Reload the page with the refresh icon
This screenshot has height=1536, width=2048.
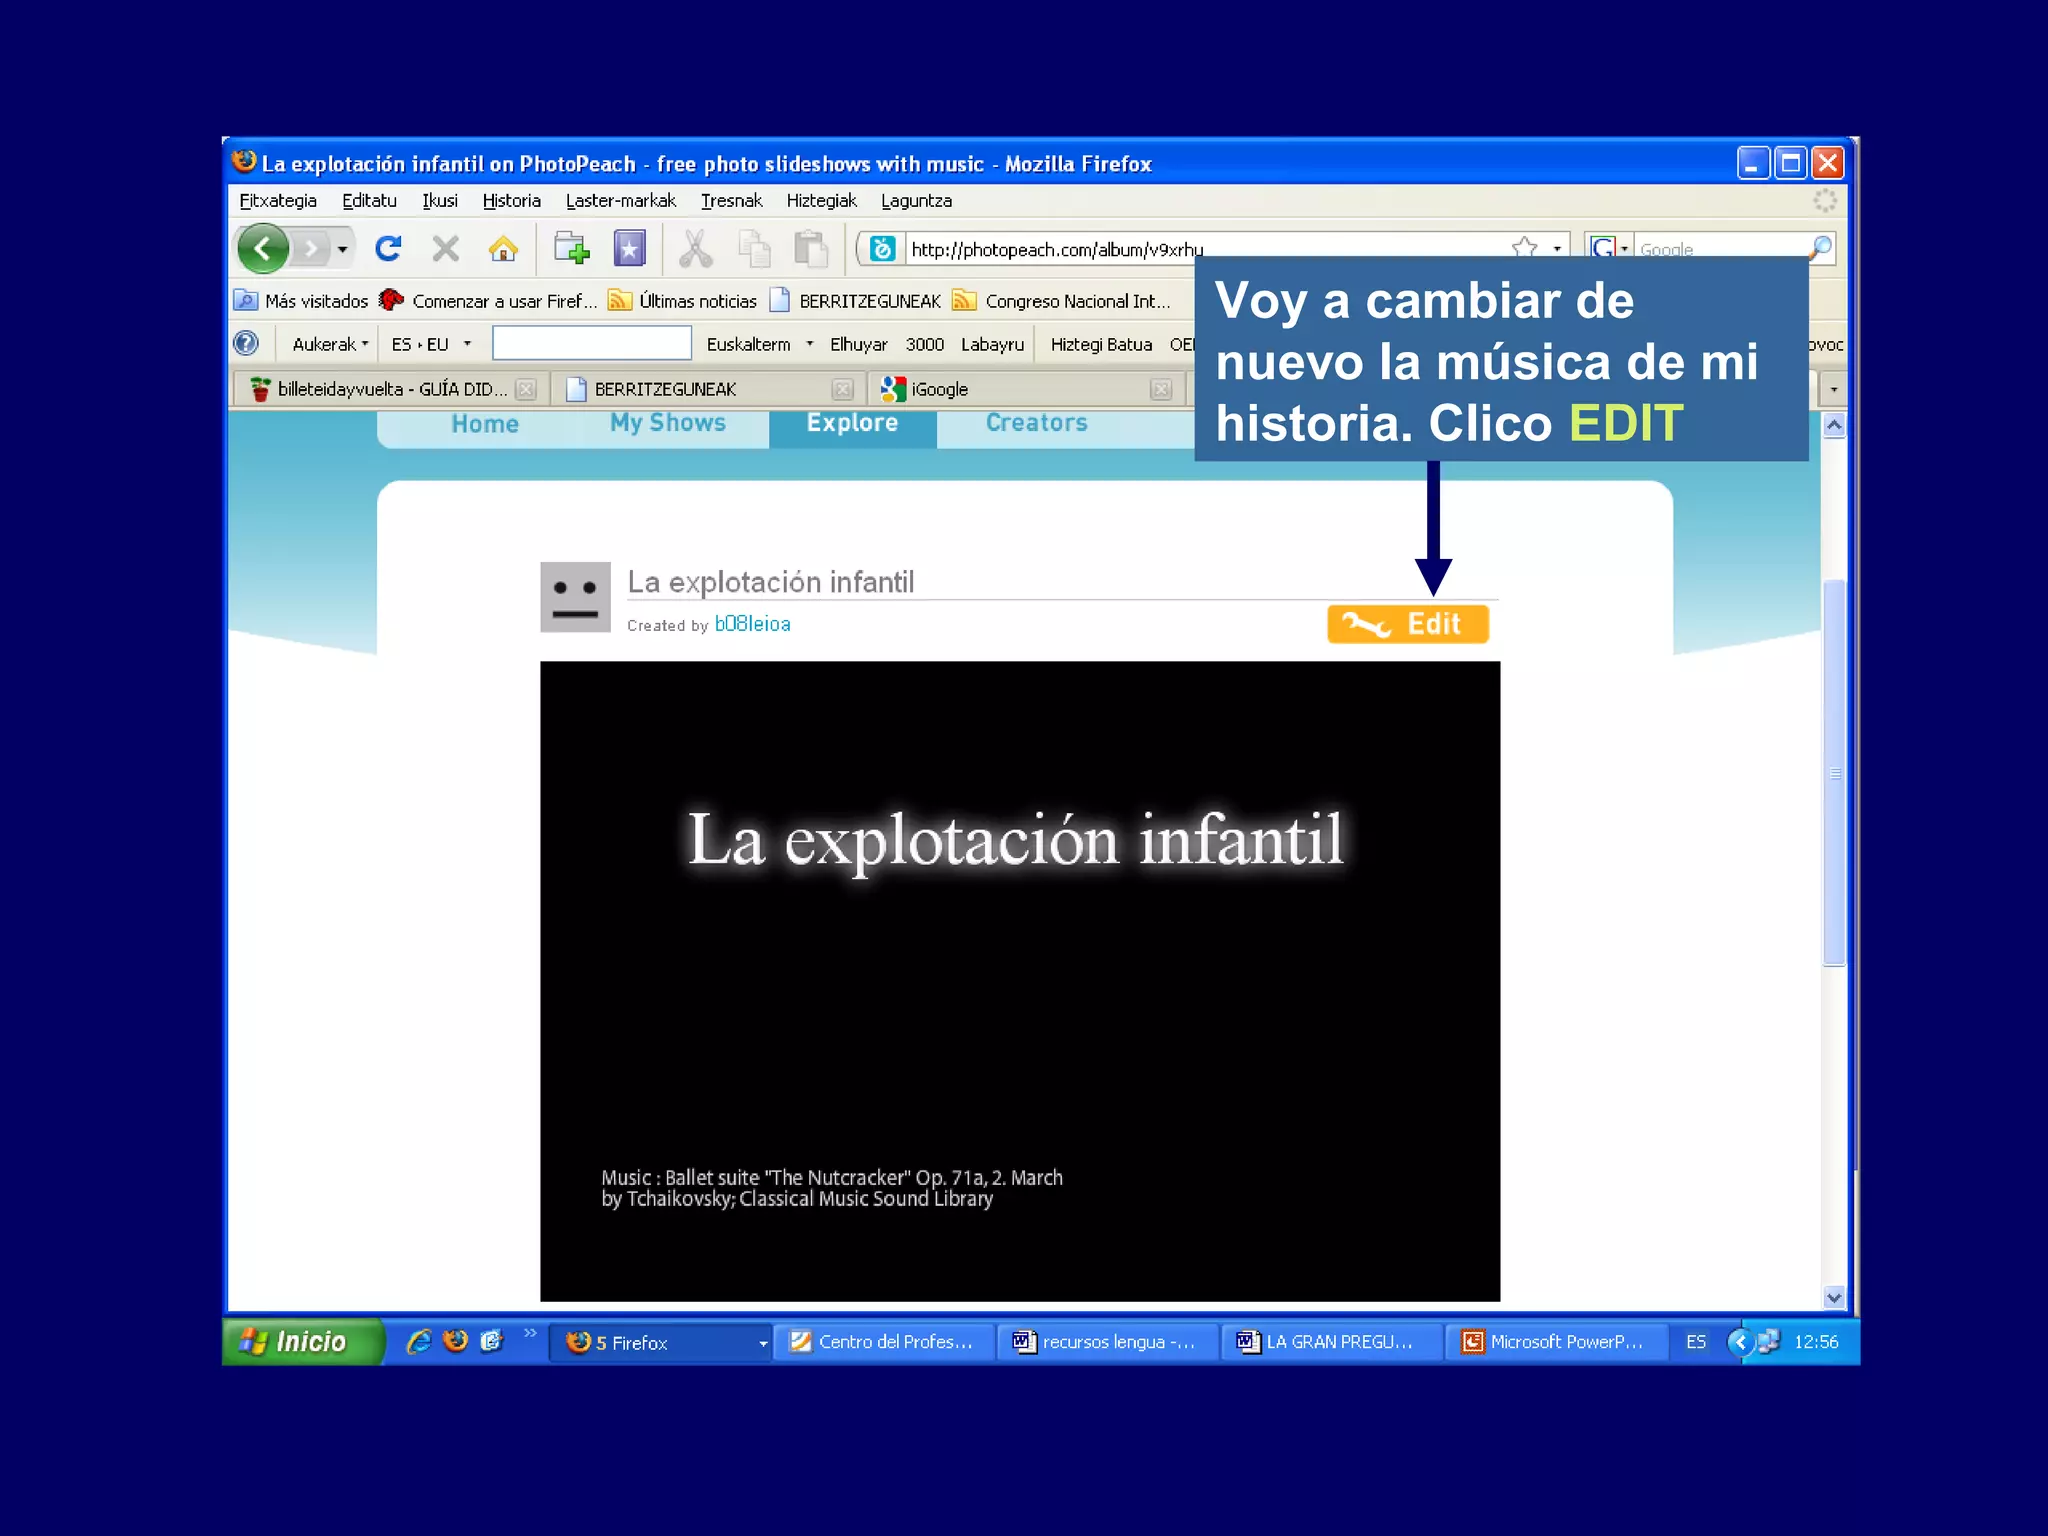tap(387, 248)
